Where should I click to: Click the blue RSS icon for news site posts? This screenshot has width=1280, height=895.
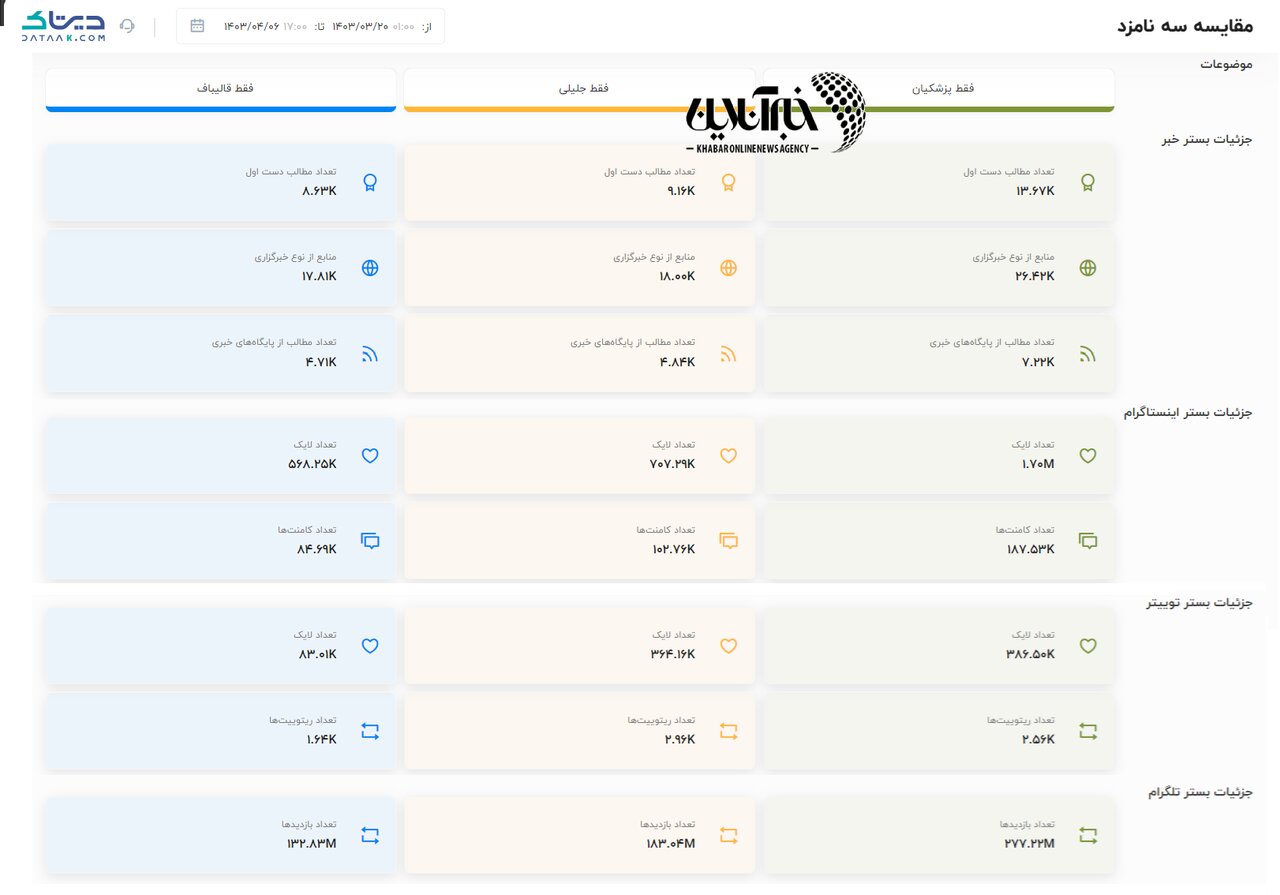point(370,353)
